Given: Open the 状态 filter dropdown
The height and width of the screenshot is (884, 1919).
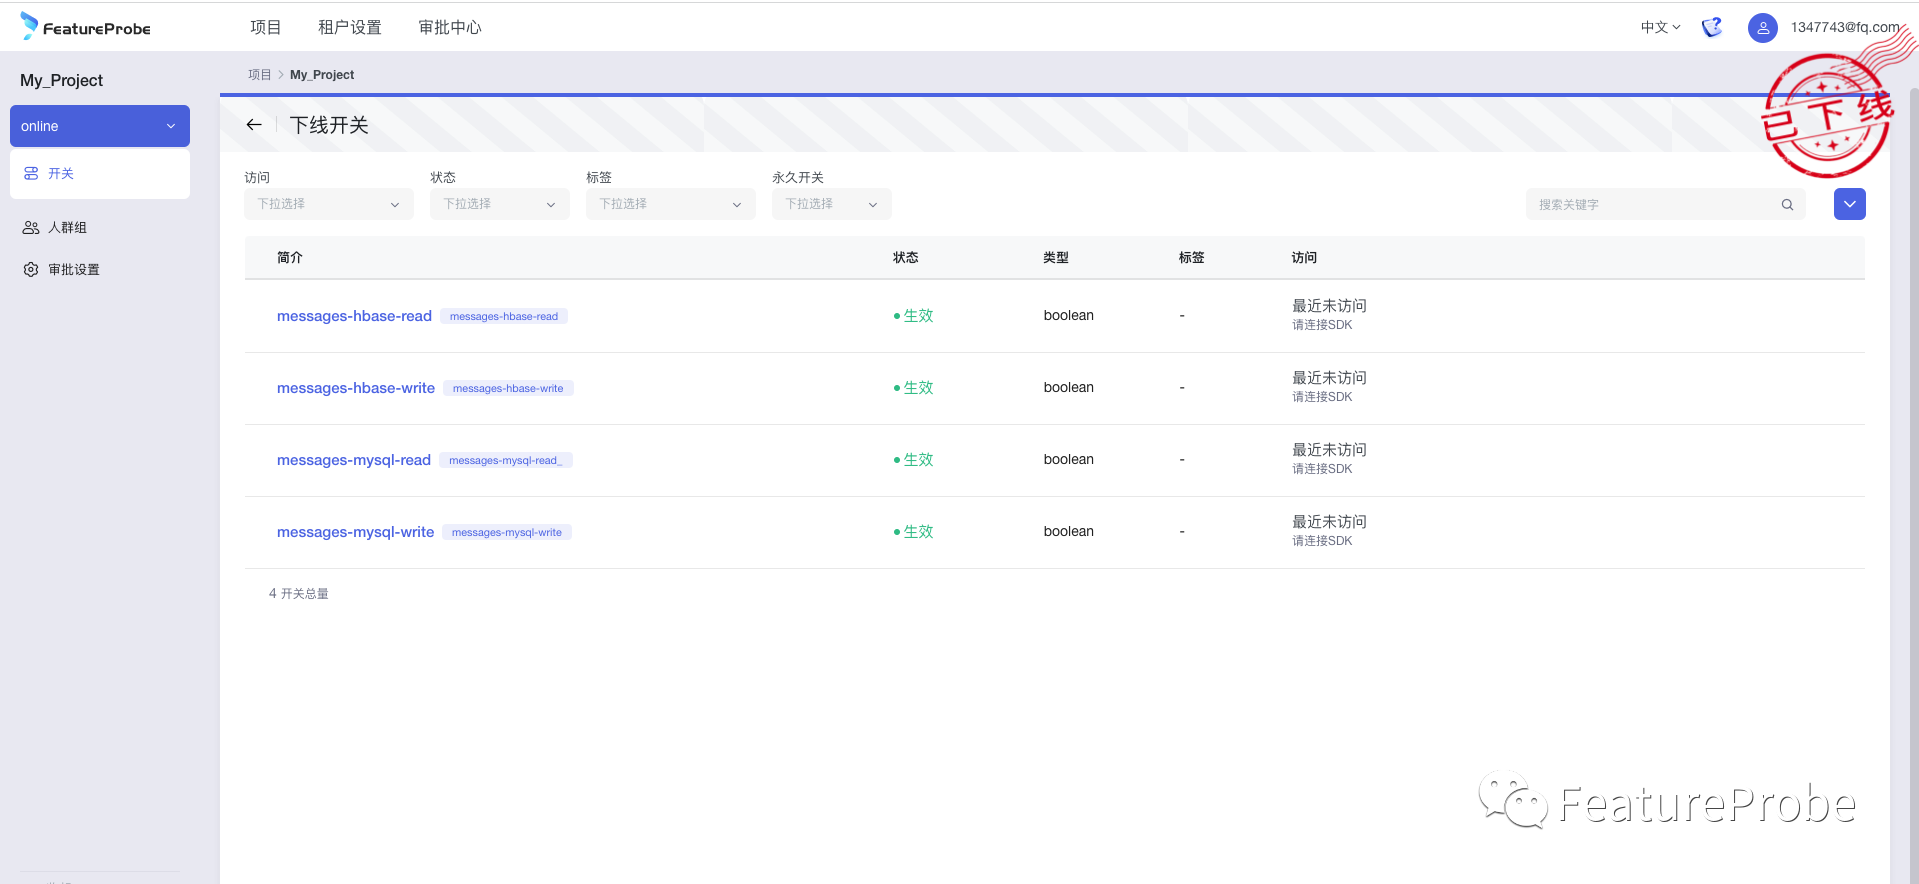Looking at the screenshot, I should pyautogui.click(x=500, y=204).
